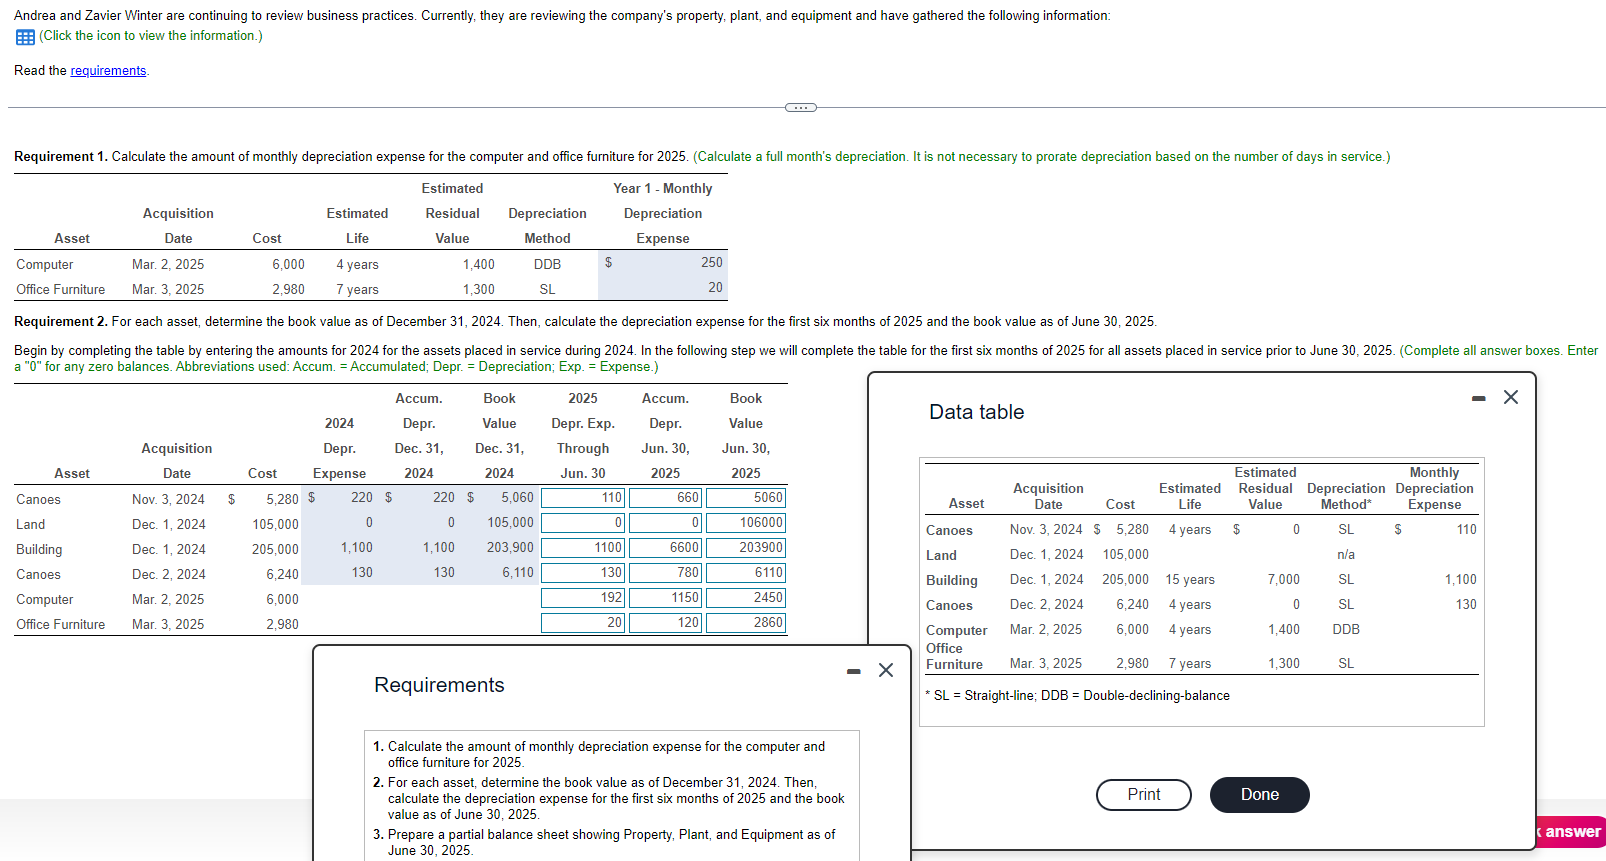Screen dimensions: 1606x861
Task: Click the n/a method for Land
Action: click(1346, 555)
